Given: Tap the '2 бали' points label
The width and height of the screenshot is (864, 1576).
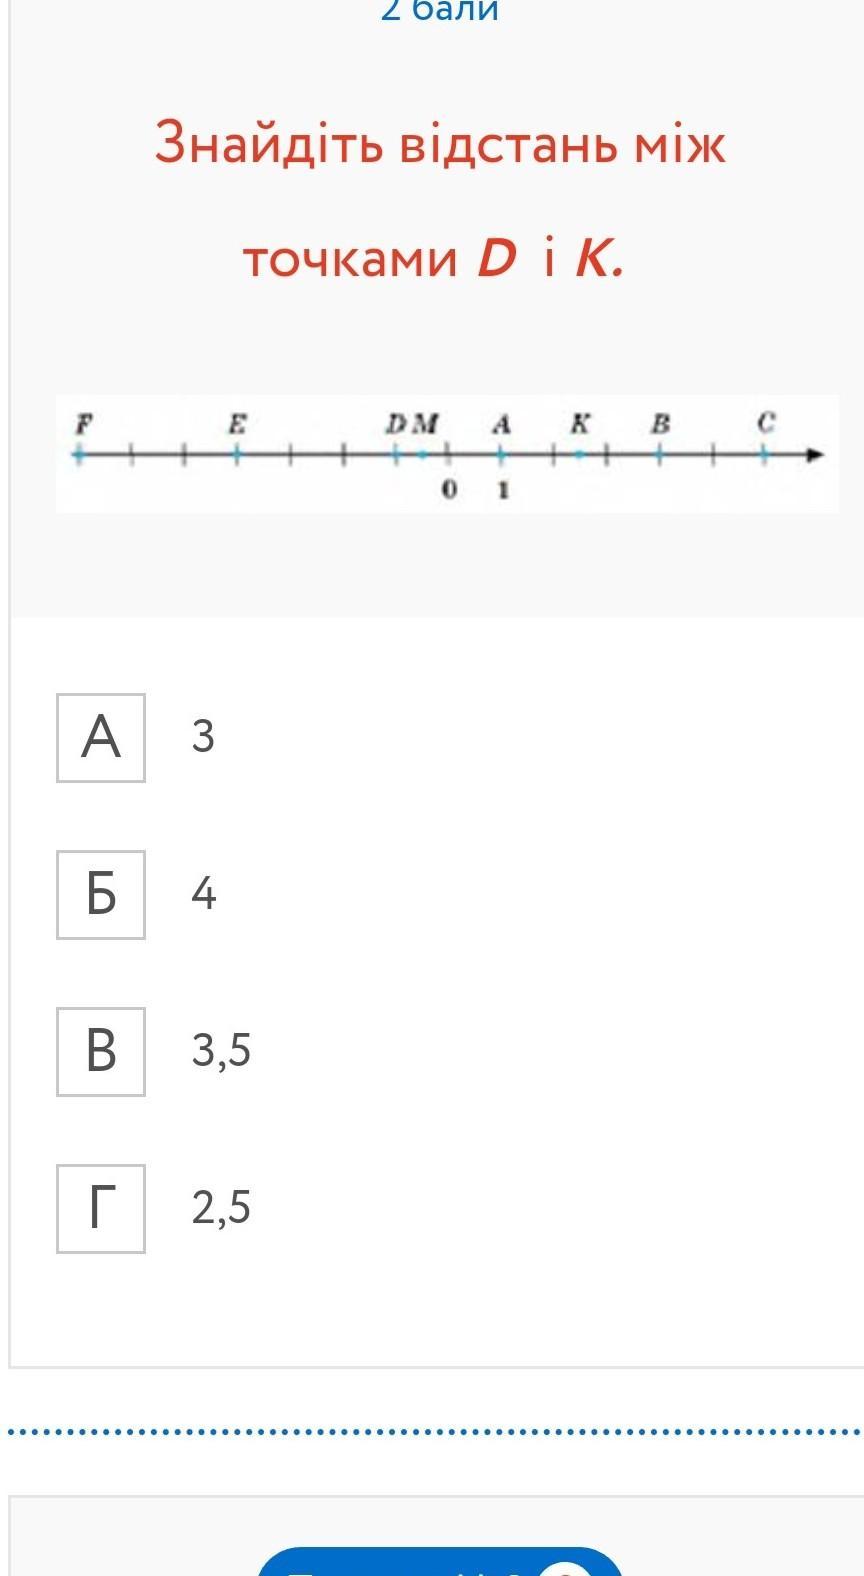Looking at the screenshot, I should (x=440, y=10).
